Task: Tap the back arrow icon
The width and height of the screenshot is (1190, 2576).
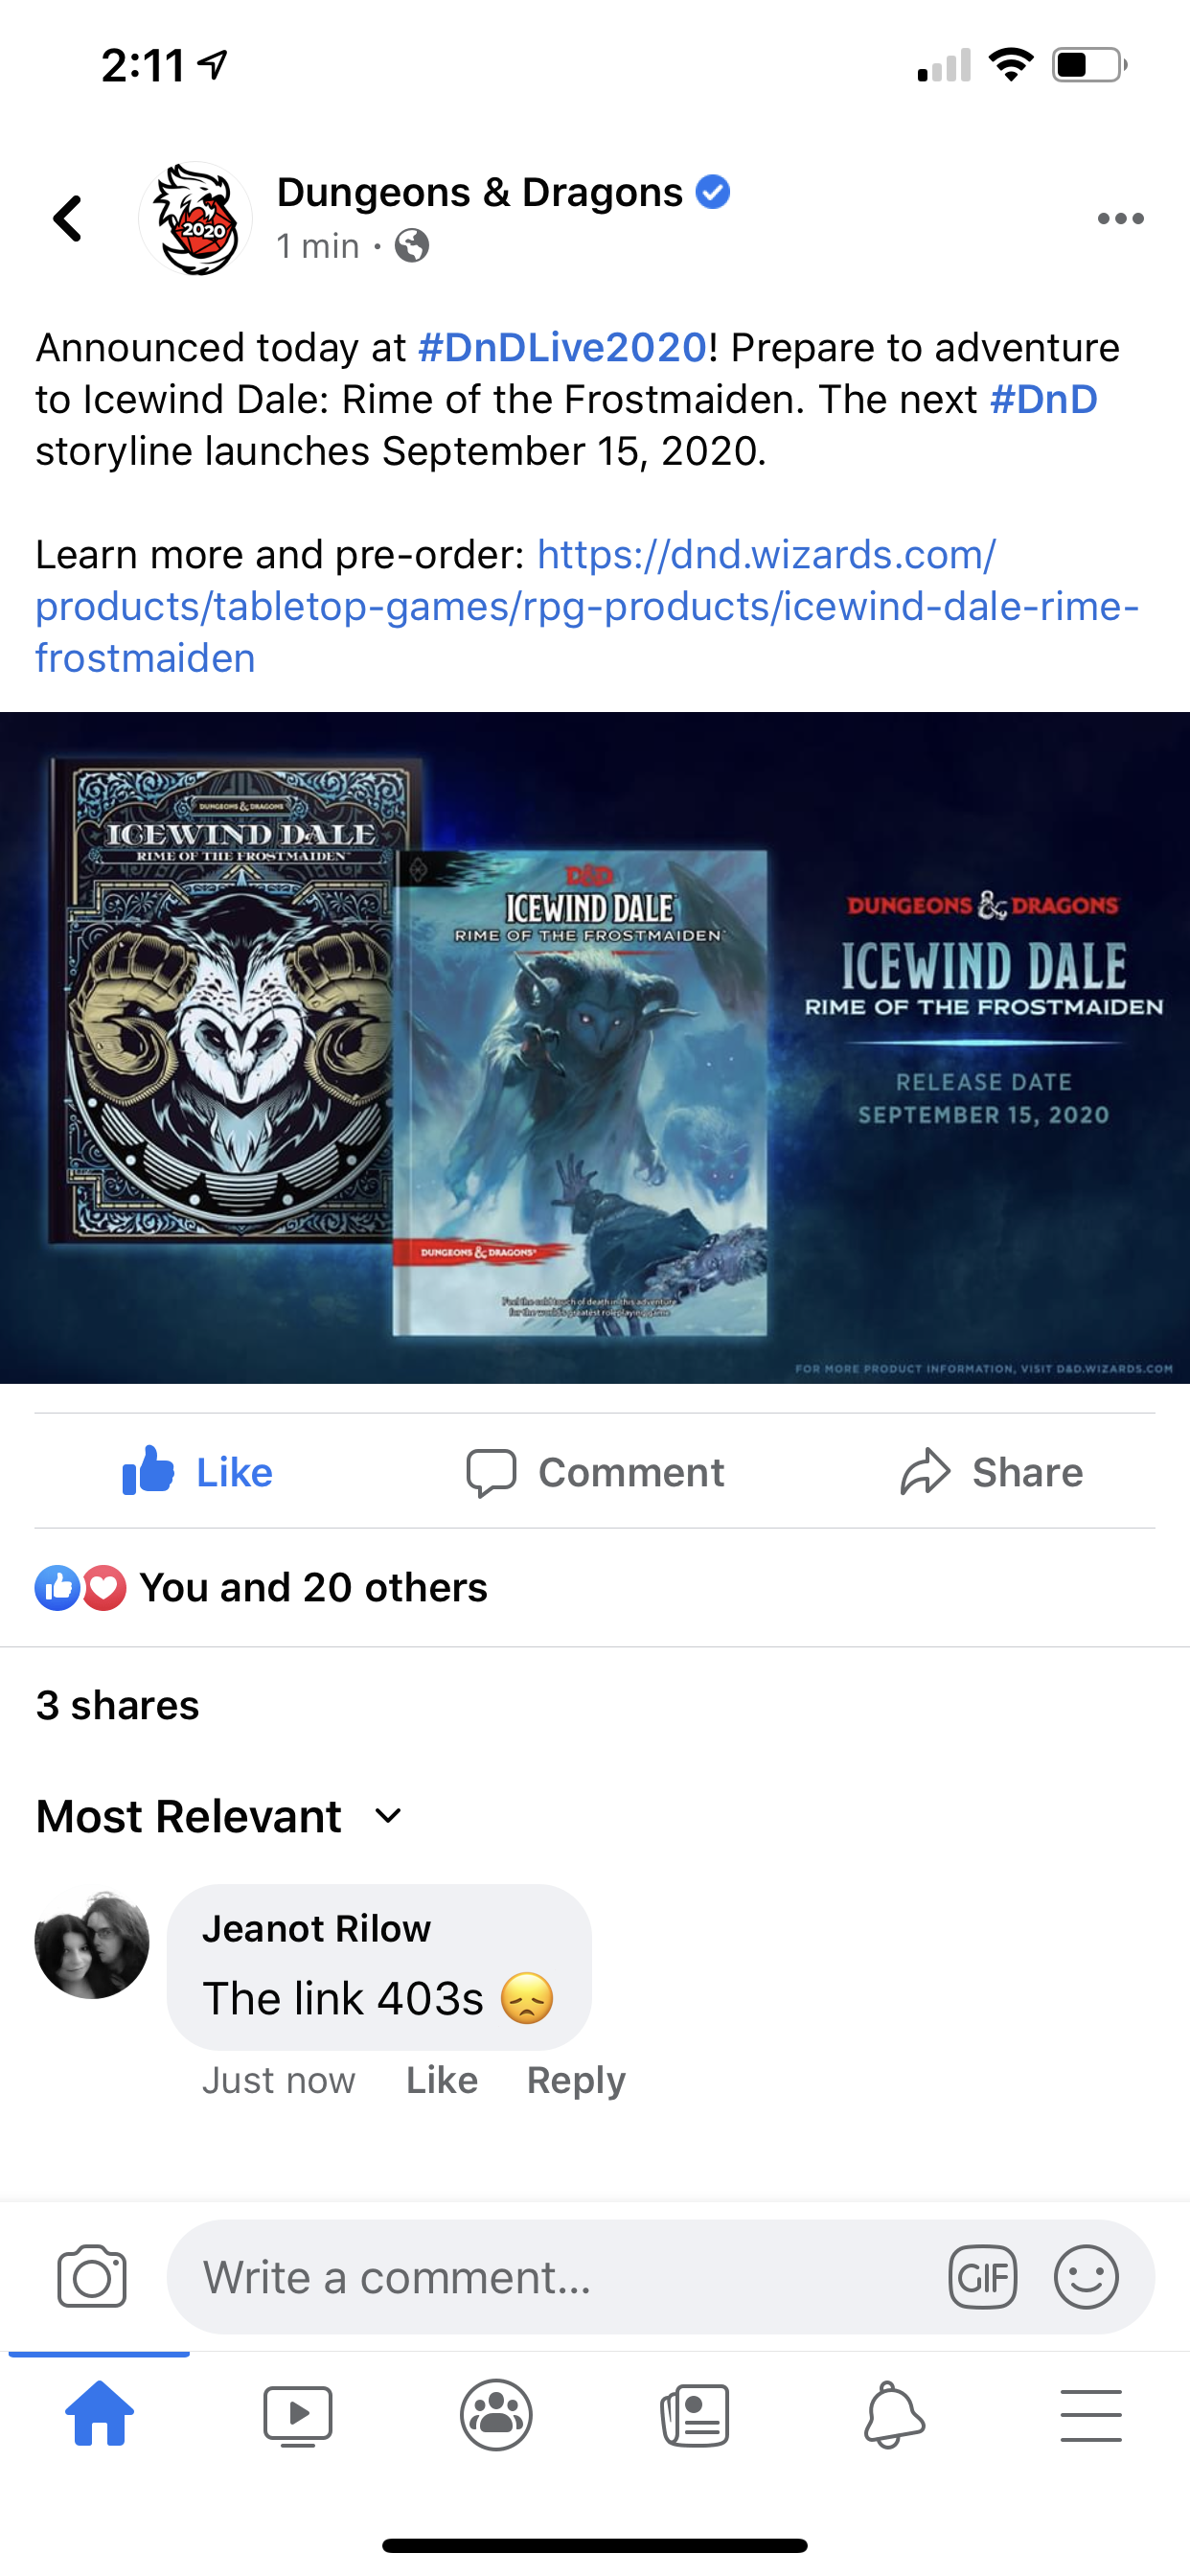Action: coord(68,218)
